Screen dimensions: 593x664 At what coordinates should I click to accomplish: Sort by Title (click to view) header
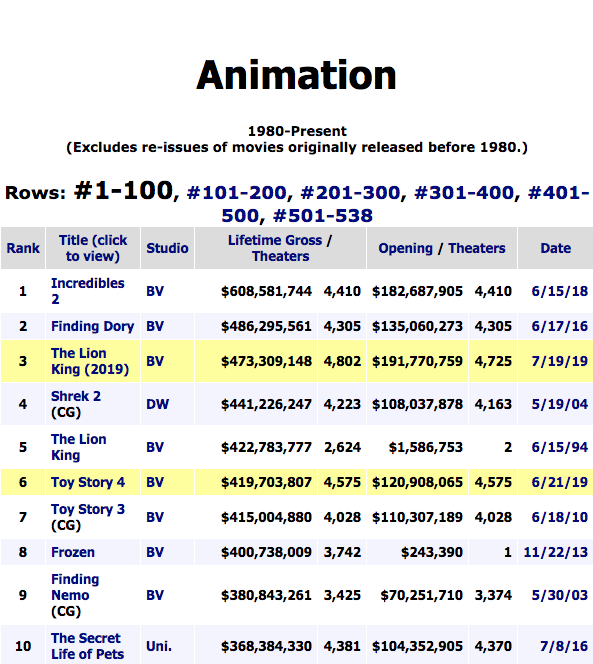(93, 248)
